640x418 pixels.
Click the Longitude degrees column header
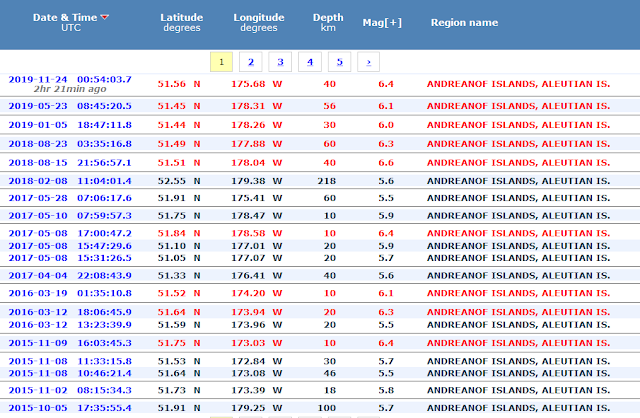click(259, 22)
